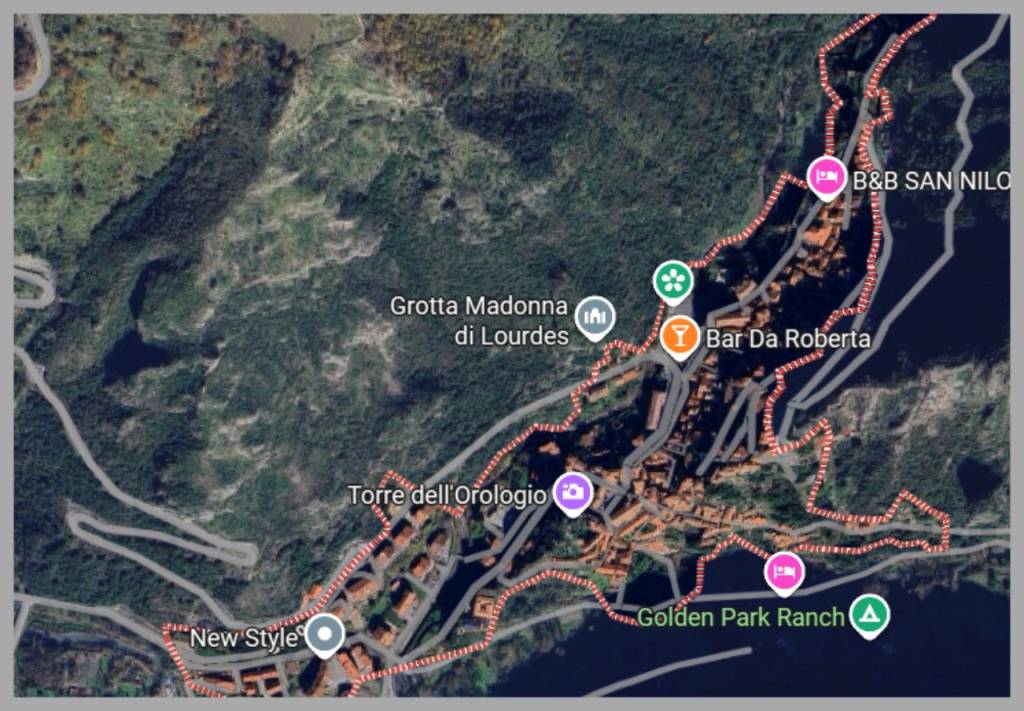Open Grotta Madonna di Lourdes shrine marker
This screenshot has width=1024, height=711.
[x=595, y=317]
